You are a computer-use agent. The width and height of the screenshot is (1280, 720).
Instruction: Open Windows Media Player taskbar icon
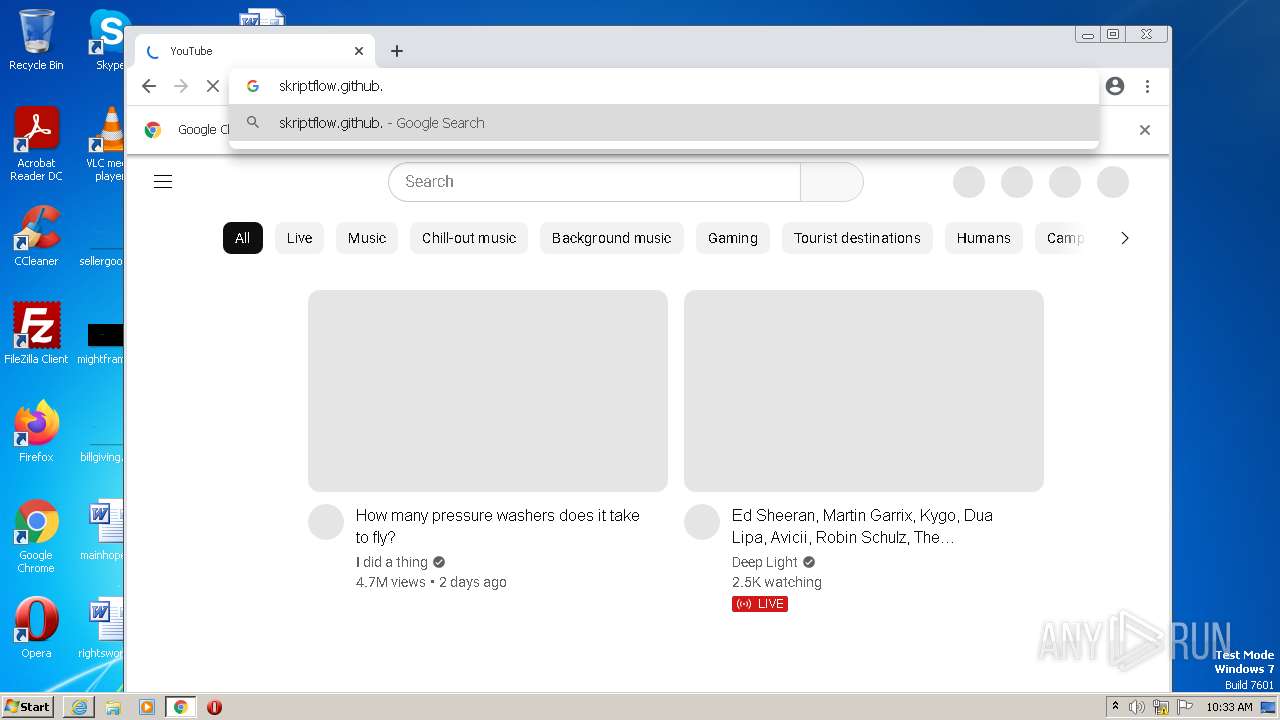(x=147, y=707)
